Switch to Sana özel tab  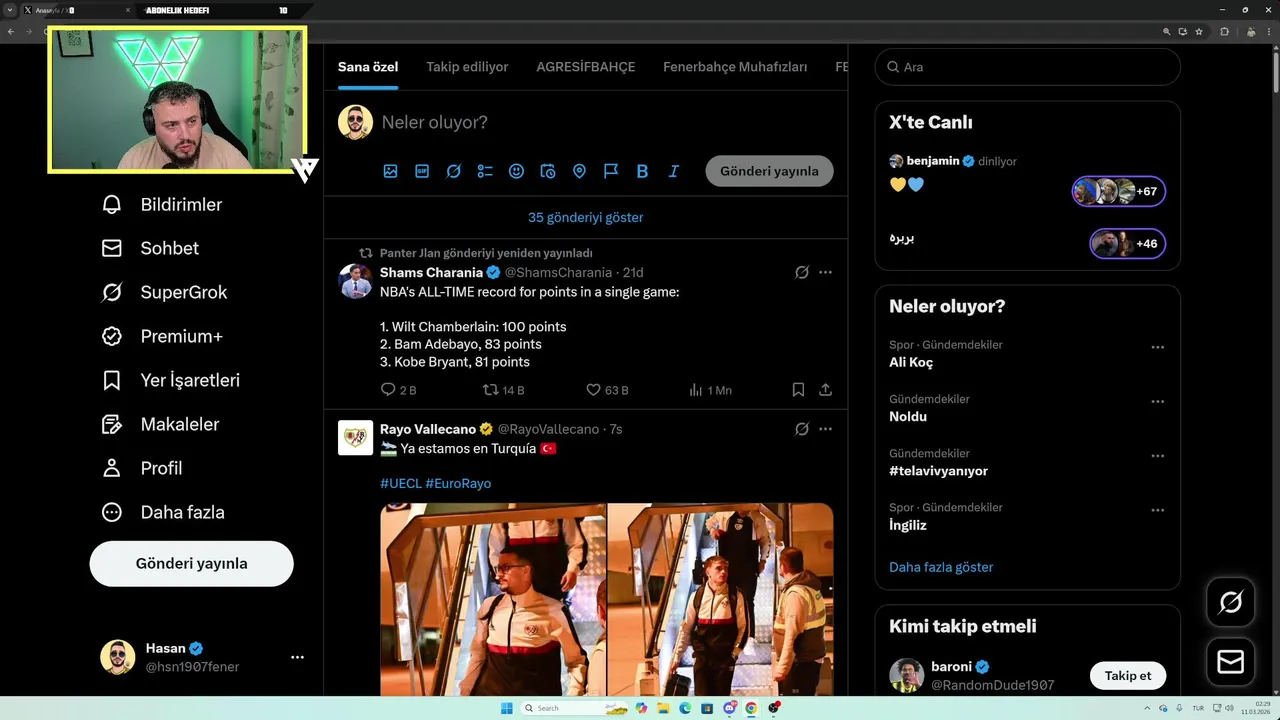(x=368, y=67)
